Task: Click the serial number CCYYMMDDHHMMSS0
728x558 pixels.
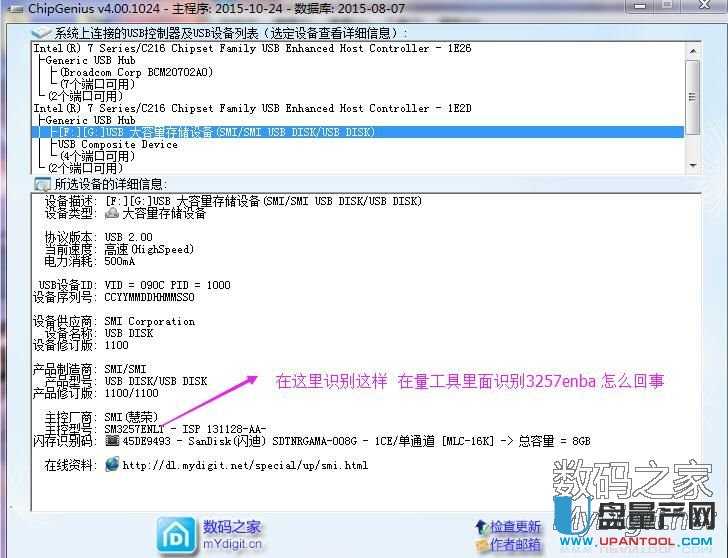Action: tap(150, 297)
